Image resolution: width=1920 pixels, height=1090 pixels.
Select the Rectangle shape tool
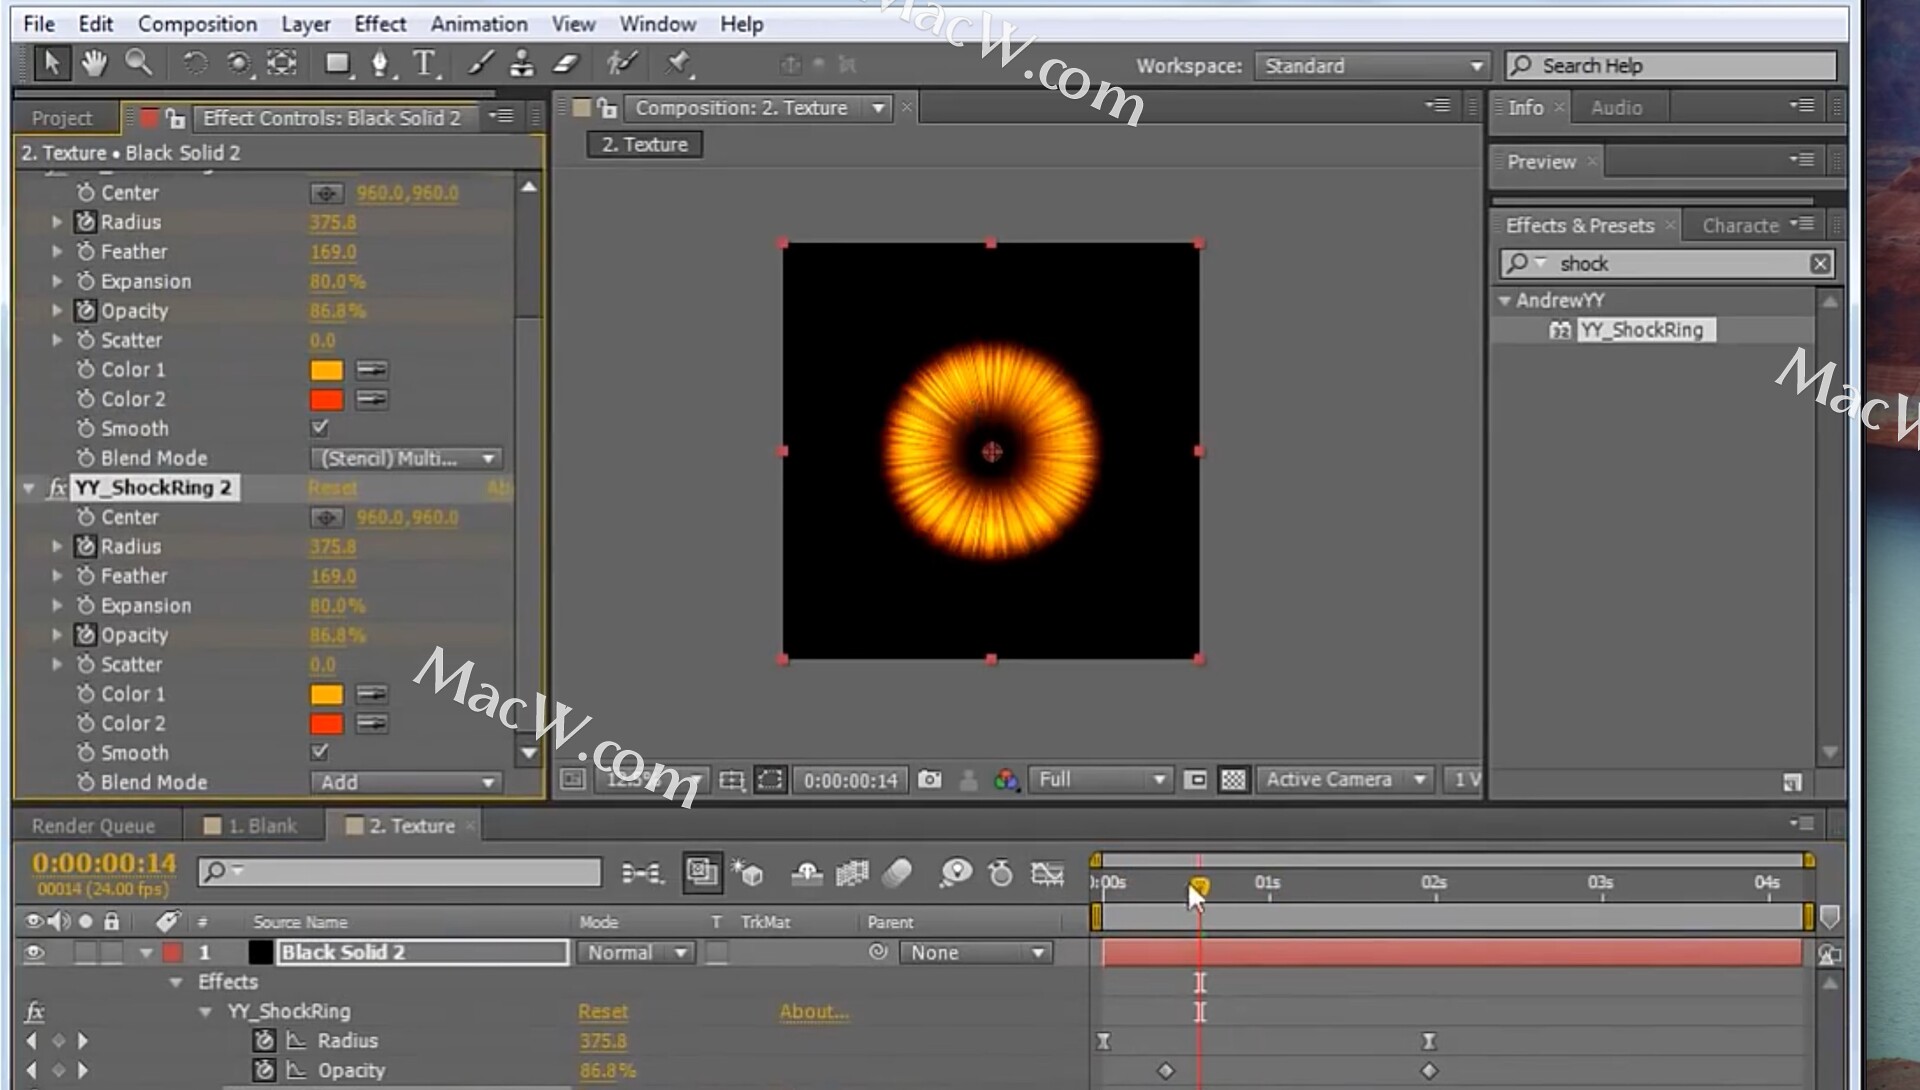337,64
